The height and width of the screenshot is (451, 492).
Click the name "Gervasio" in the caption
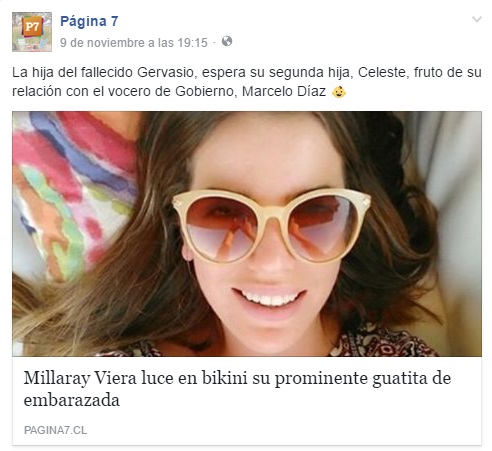point(165,72)
